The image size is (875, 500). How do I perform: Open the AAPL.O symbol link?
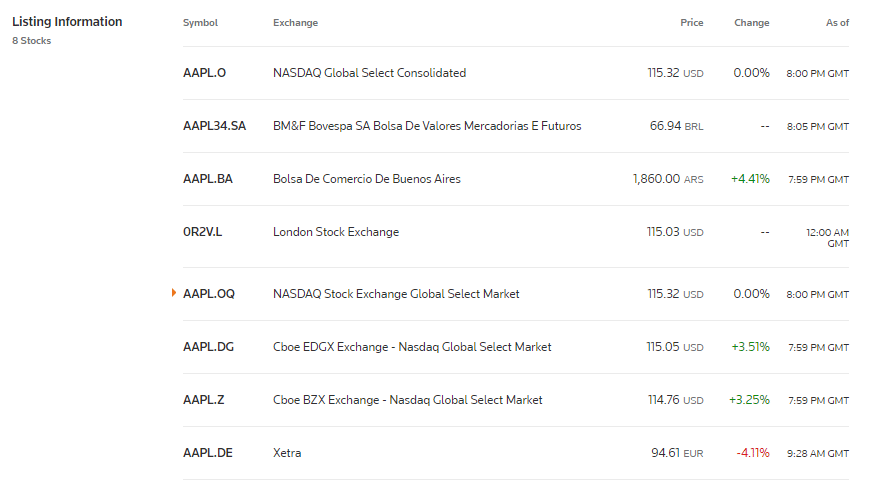pyautogui.click(x=204, y=73)
